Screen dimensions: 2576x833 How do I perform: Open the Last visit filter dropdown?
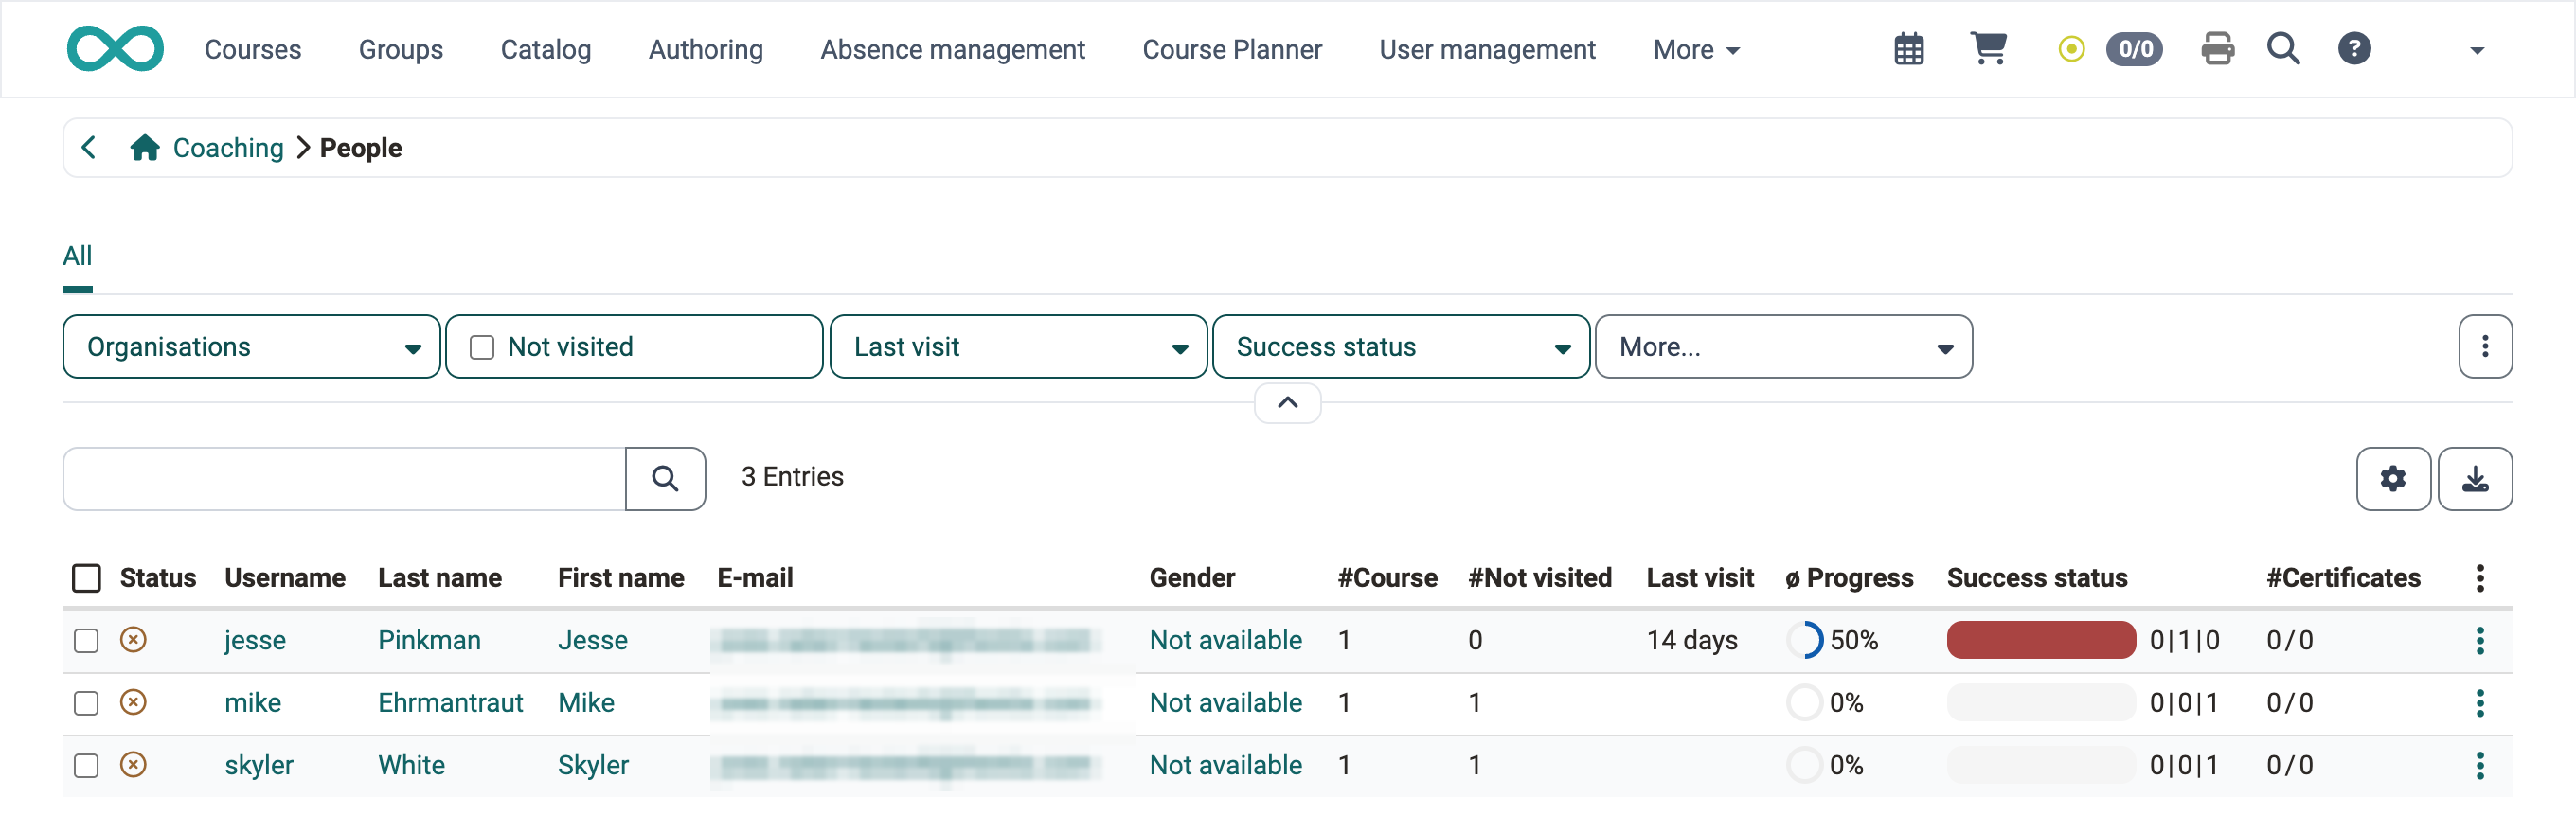1018,347
